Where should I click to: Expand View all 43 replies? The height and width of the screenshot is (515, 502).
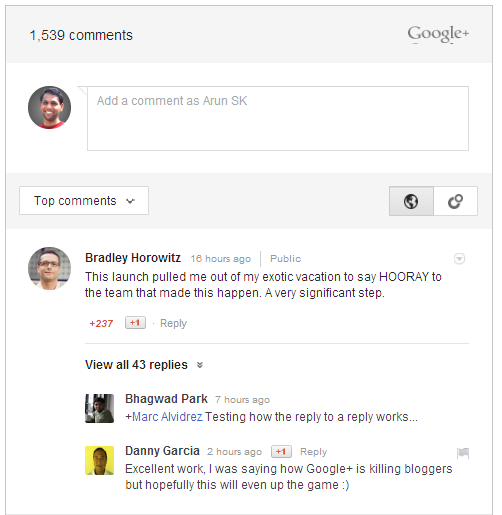pyautogui.click(x=144, y=365)
